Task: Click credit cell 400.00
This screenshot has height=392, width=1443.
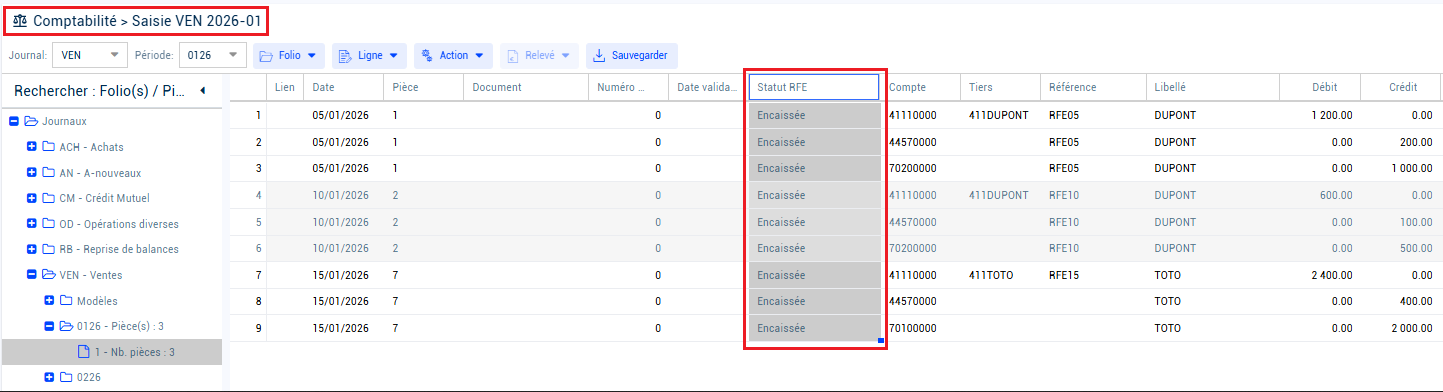Action: (1401, 301)
